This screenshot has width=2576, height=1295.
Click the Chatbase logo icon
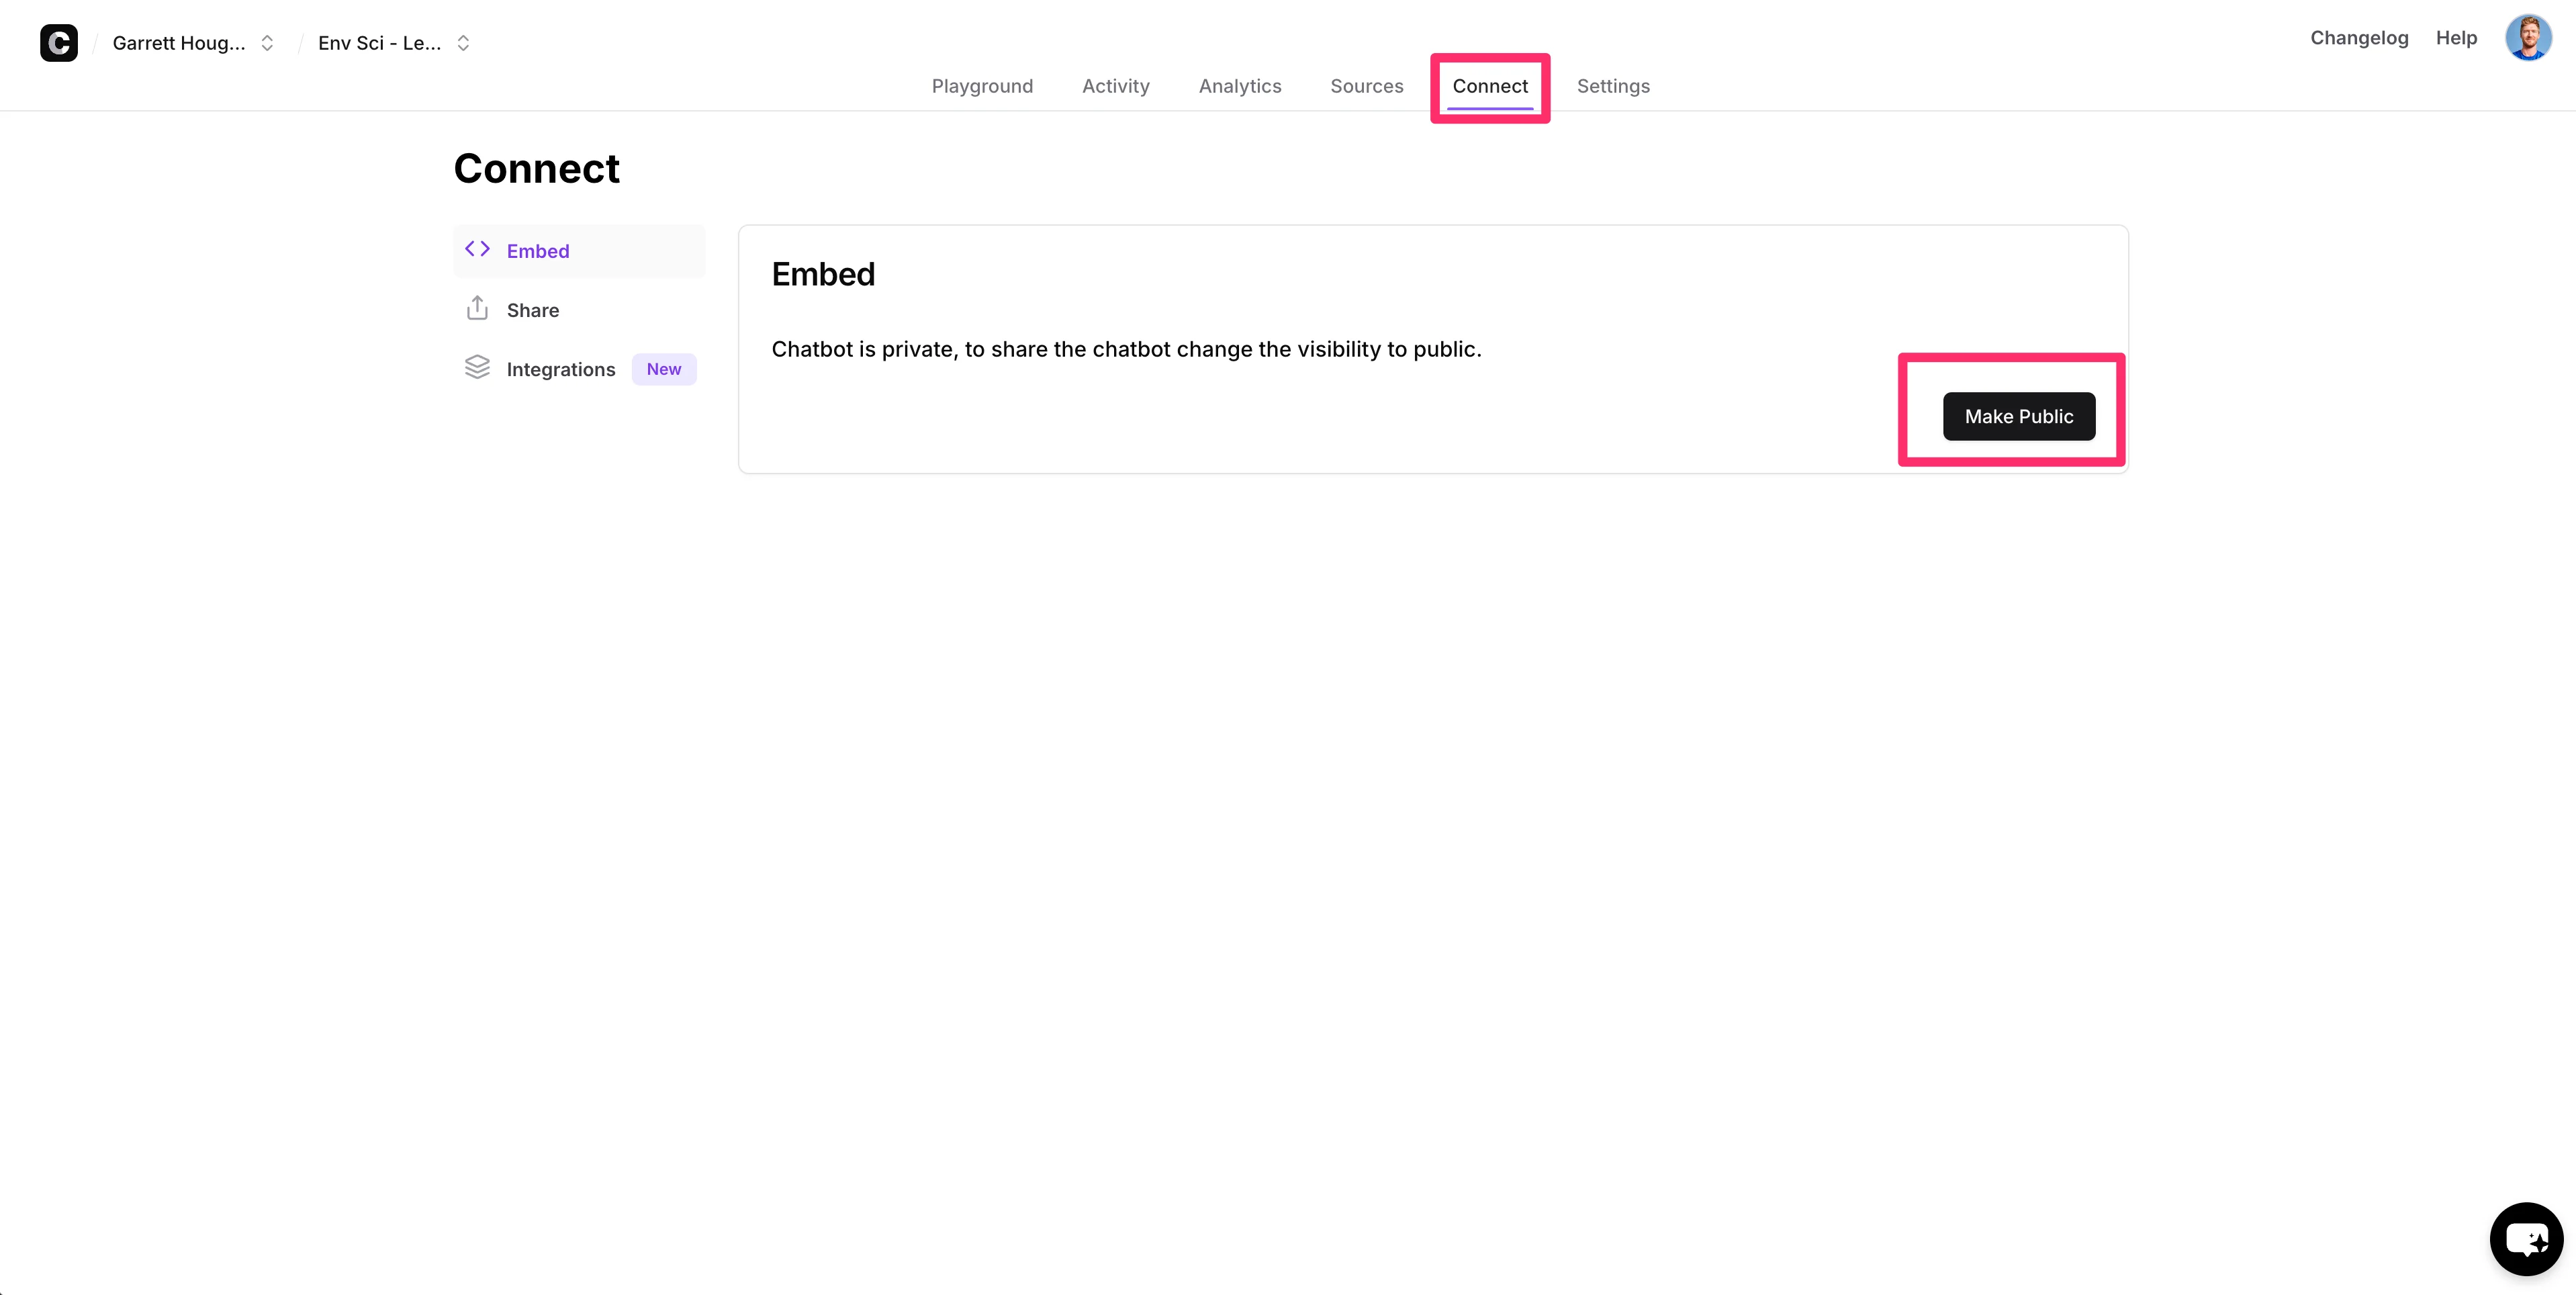coord(58,43)
